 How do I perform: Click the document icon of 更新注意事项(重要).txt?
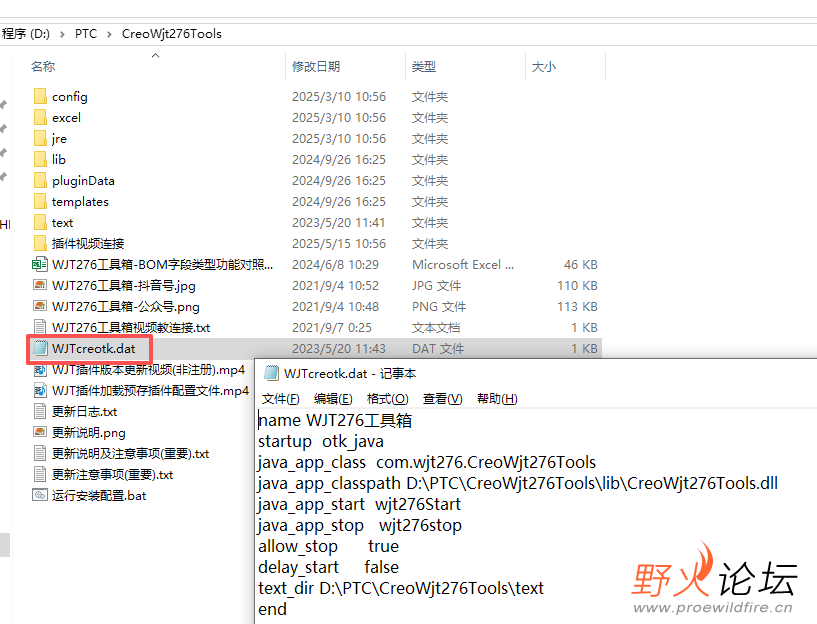pyautogui.click(x=40, y=474)
